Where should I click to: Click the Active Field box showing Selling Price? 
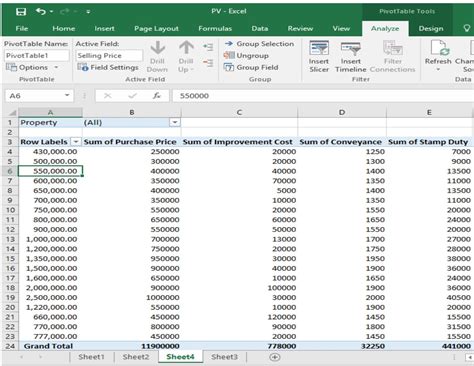[x=109, y=56]
